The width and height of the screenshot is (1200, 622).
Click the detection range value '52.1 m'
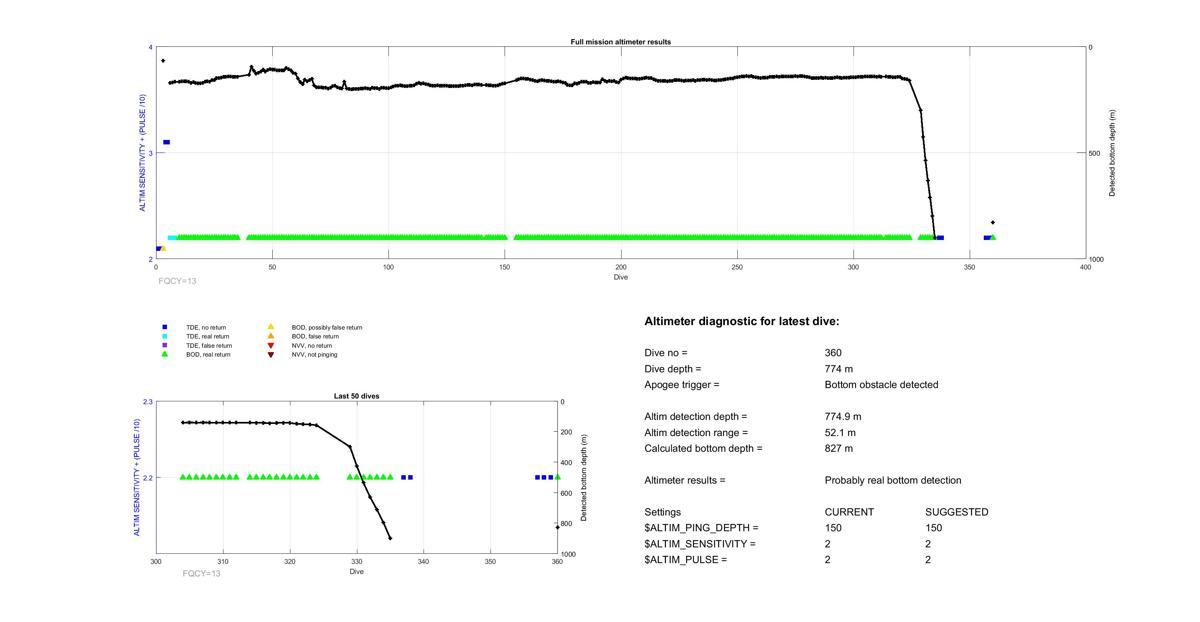click(840, 433)
